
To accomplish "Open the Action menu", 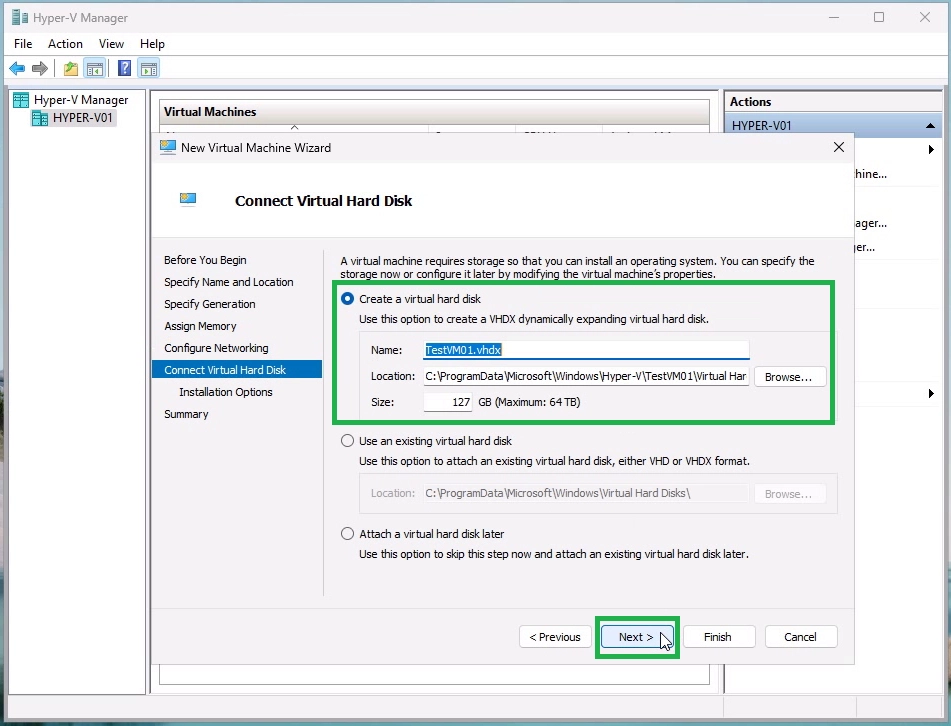I will [x=65, y=44].
